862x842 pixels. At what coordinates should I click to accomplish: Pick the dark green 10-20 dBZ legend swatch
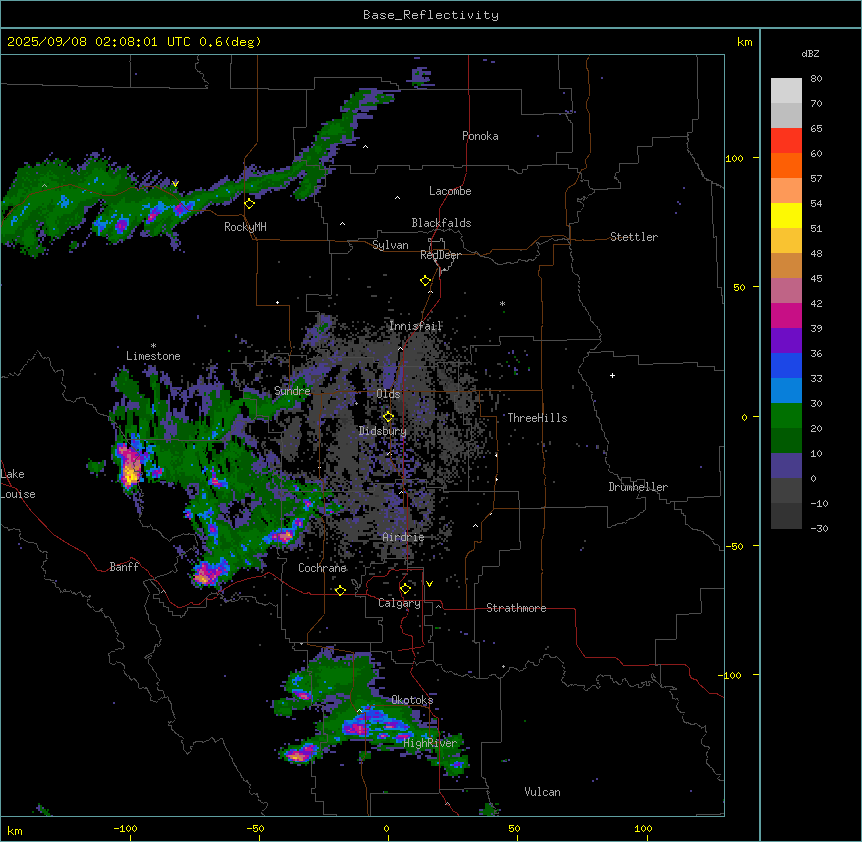(x=786, y=441)
